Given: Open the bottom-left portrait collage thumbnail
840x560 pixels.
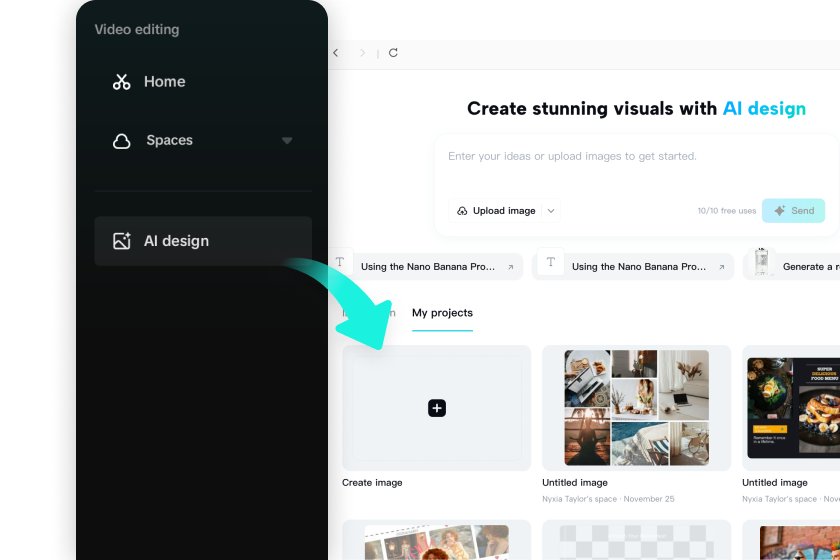Looking at the screenshot, I should pos(437,540).
